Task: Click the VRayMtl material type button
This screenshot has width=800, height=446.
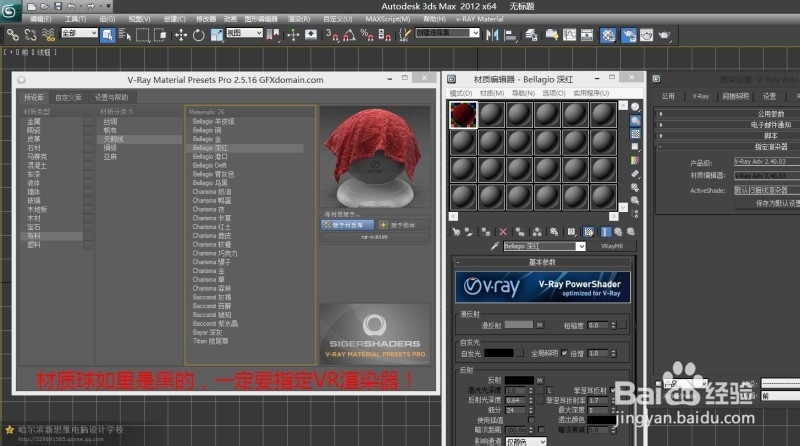Action: point(611,245)
